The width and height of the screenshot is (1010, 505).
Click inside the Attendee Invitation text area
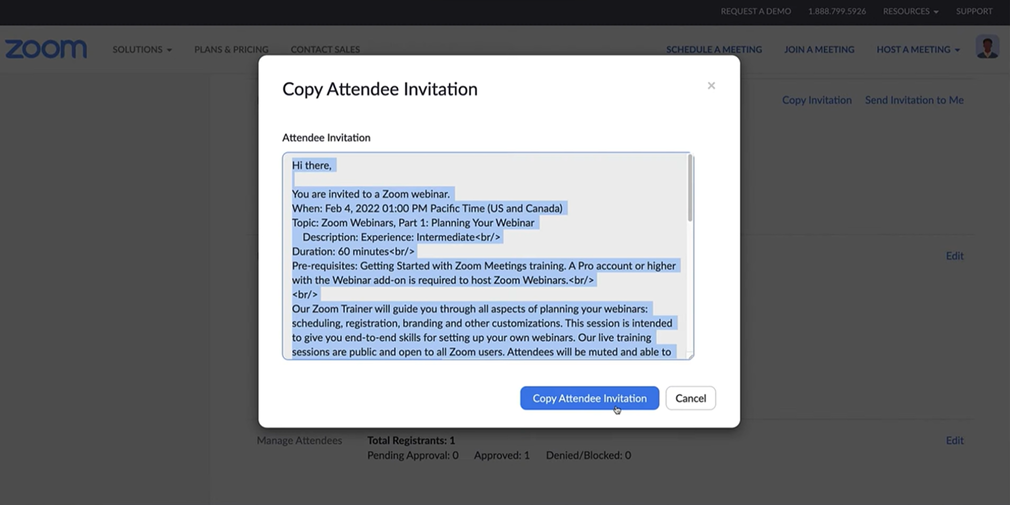point(488,256)
